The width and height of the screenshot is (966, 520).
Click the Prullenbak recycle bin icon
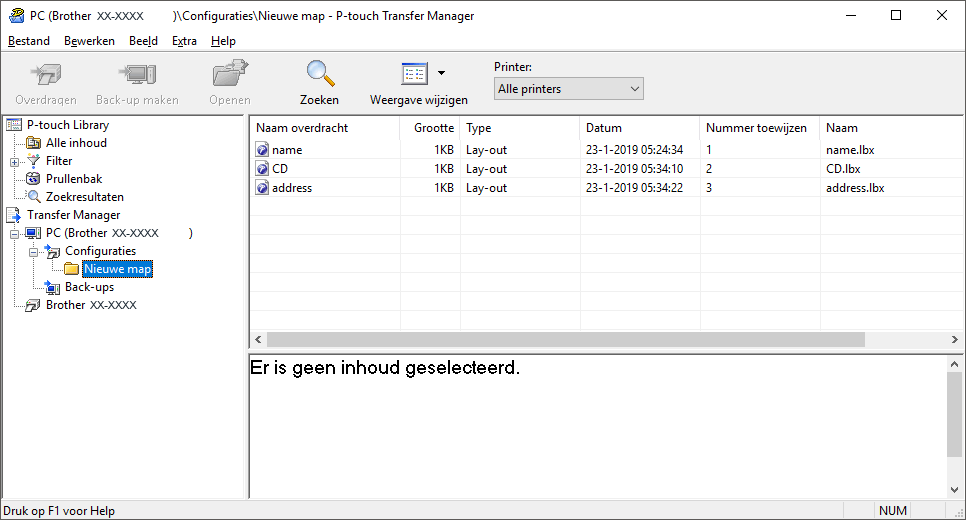click(x=33, y=179)
